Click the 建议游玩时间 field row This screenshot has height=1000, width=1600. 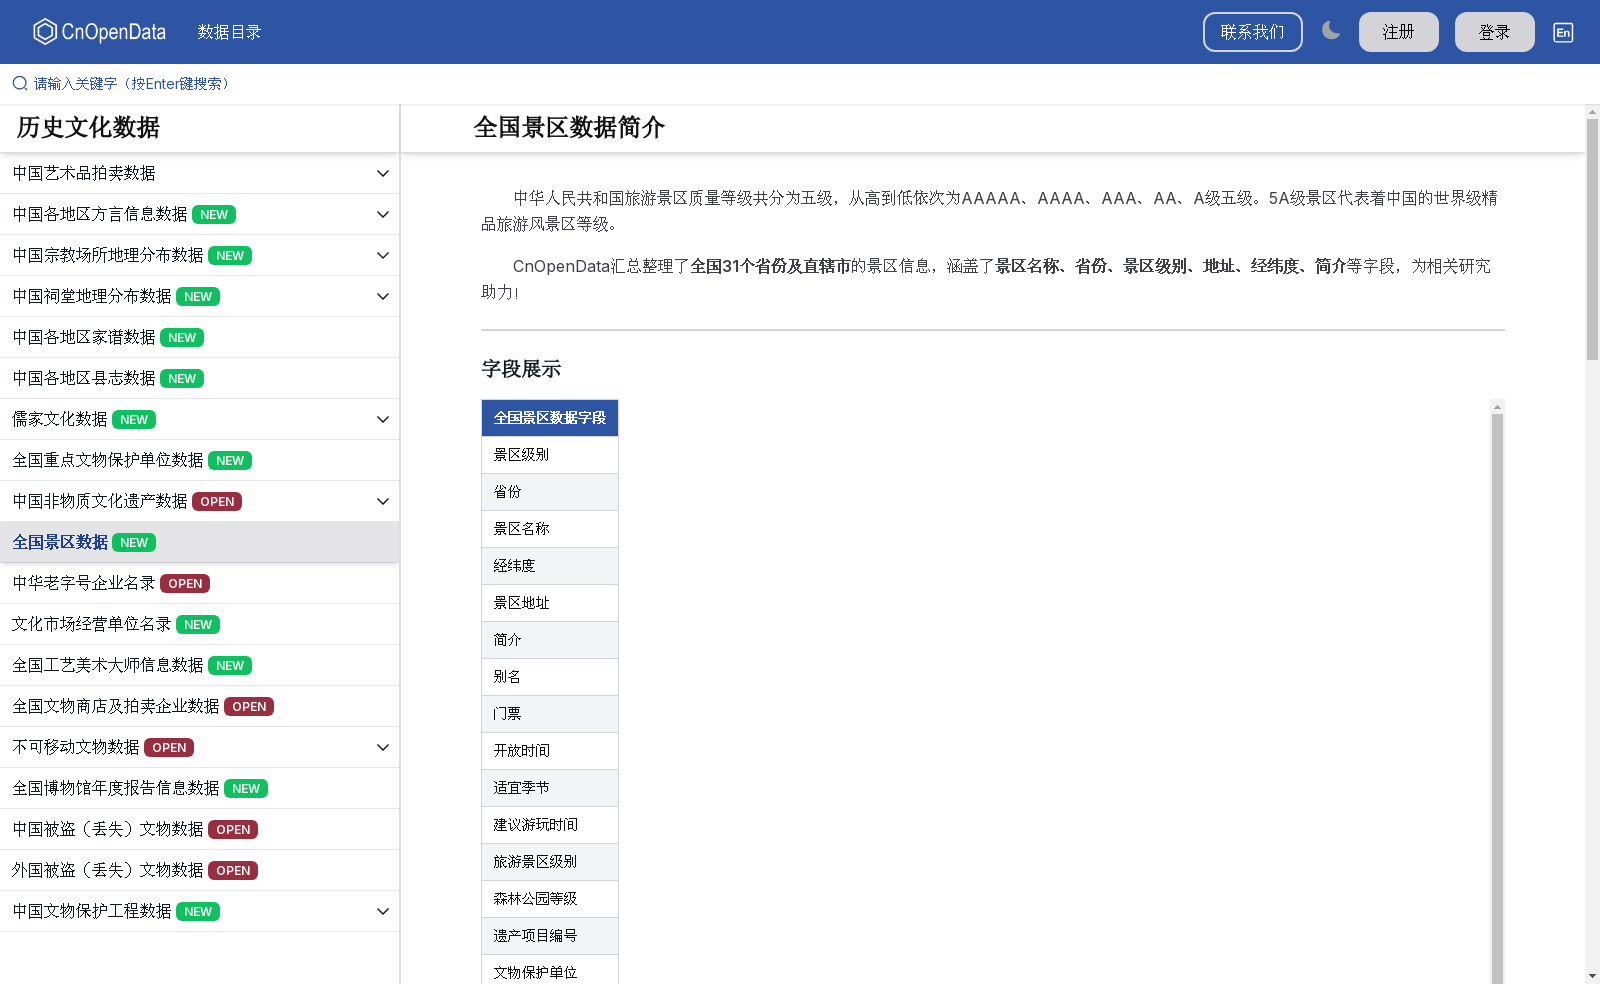click(x=550, y=825)
